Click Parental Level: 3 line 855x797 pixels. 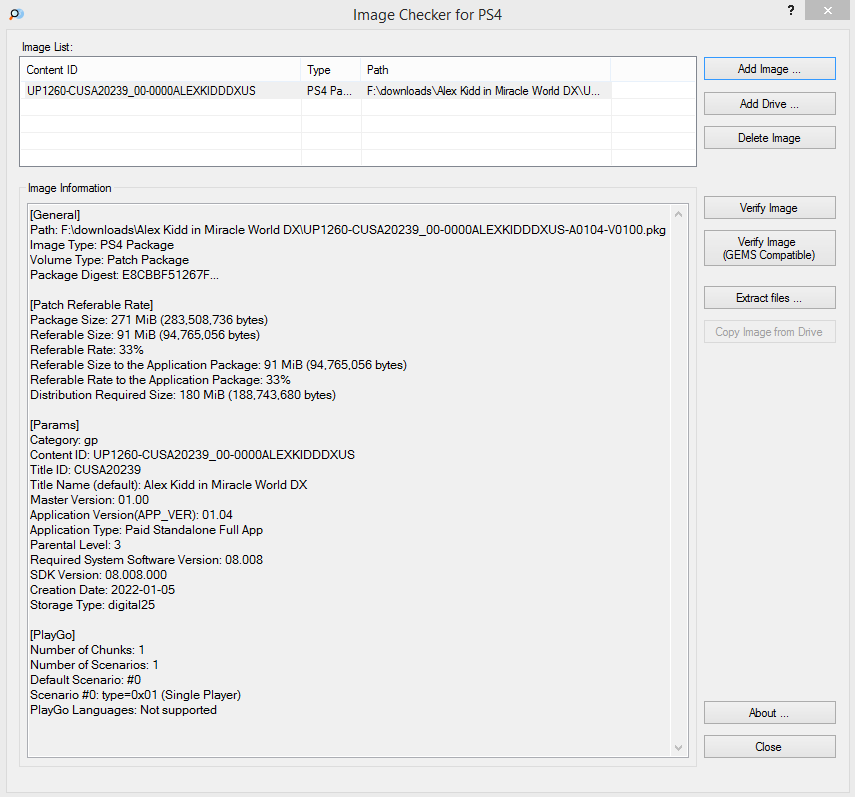(76, 545)
